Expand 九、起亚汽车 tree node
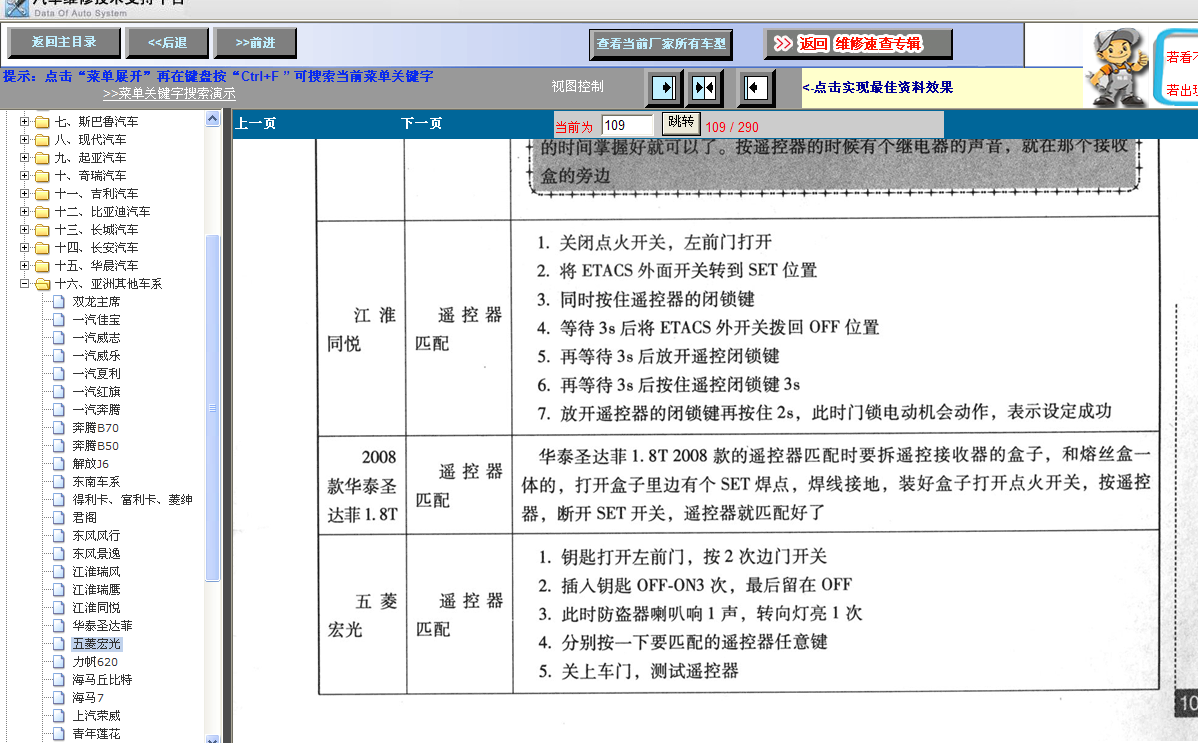 (24, 157)
